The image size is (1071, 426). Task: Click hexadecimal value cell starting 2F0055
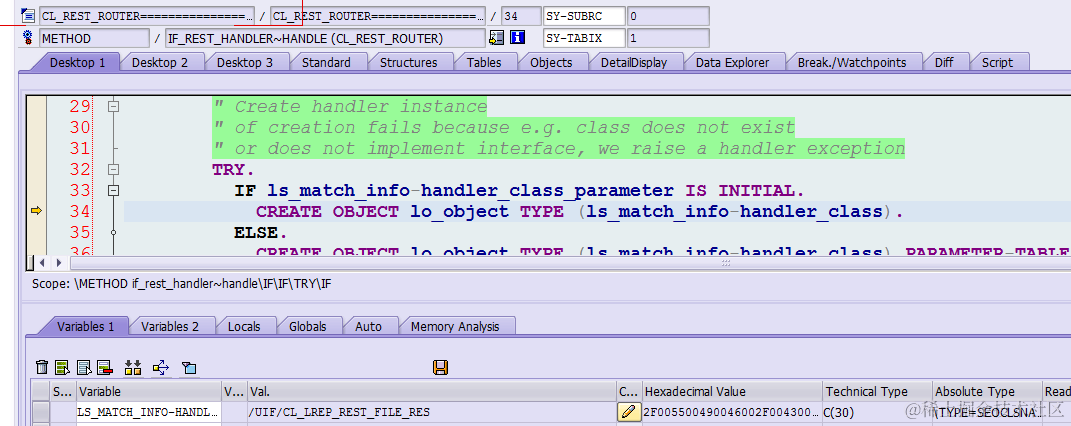pos(732,412)
